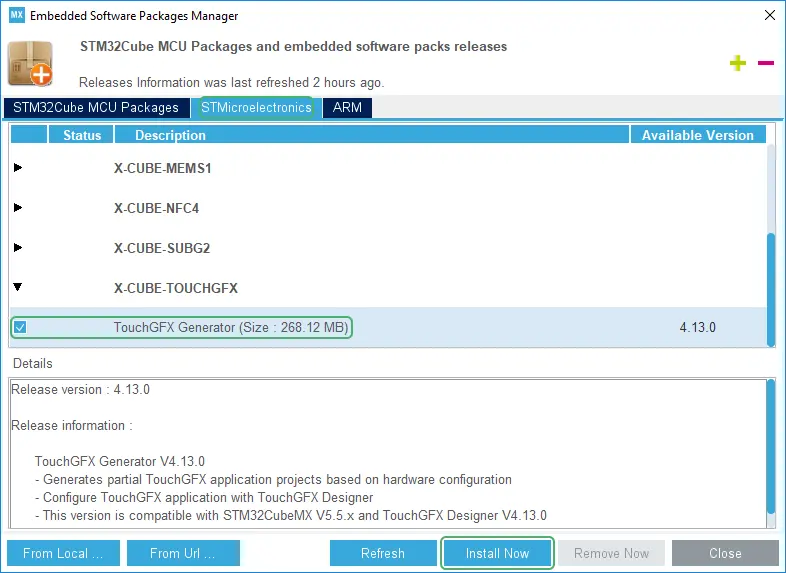Click the magenta minus collapse-all icon
The image size is (786, 573).
point(766,63)
